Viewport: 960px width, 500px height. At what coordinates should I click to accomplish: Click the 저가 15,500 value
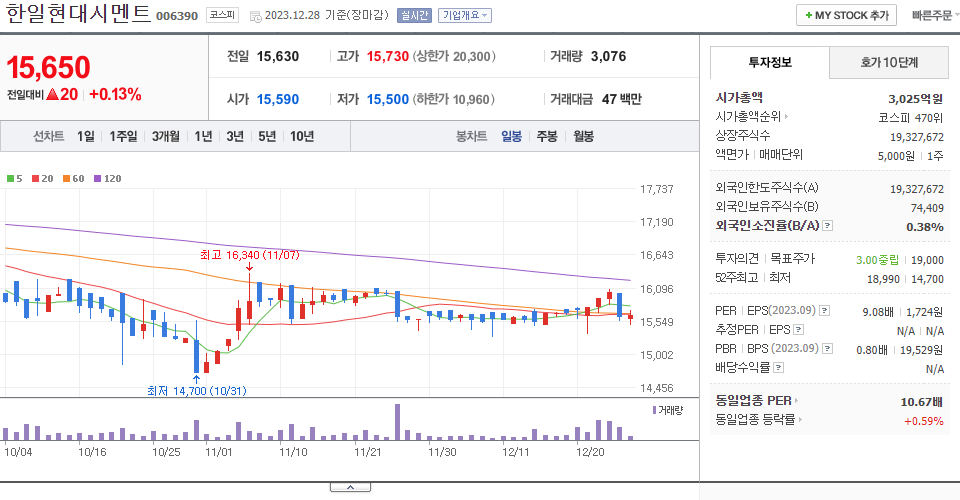388,99
